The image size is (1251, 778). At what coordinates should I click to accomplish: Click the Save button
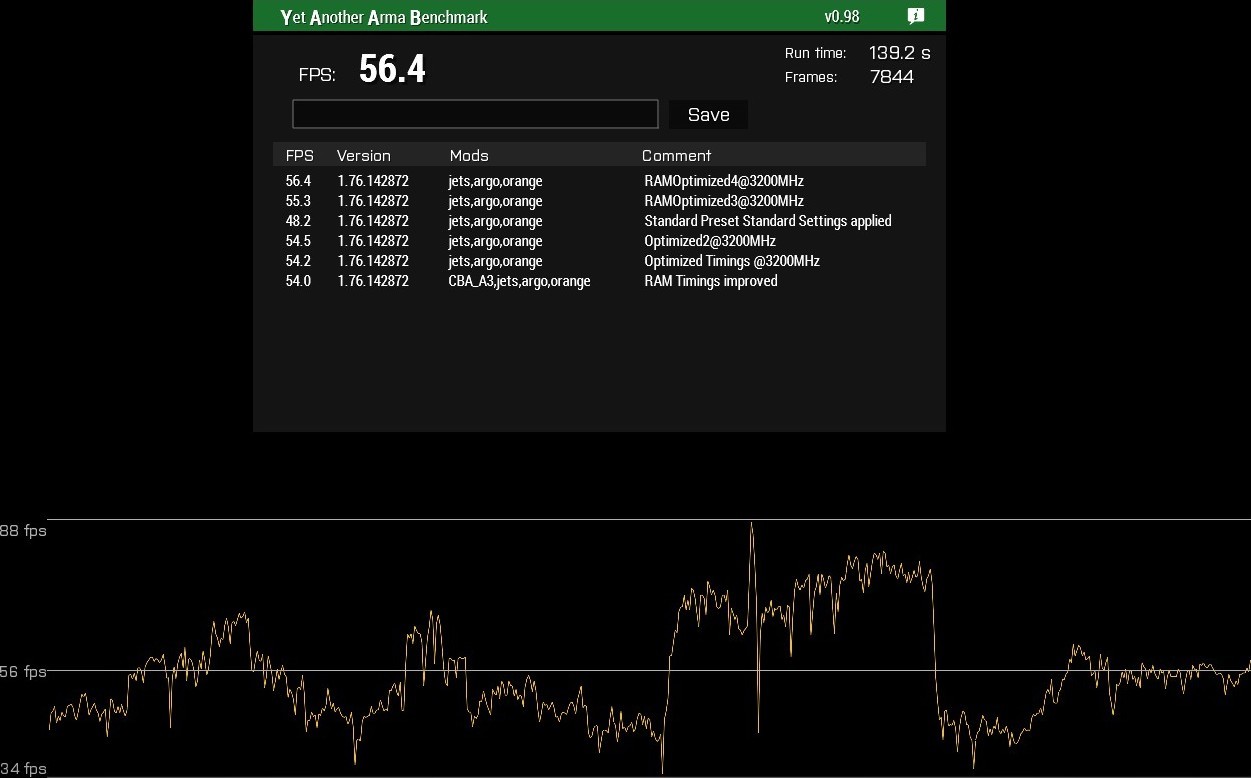[x=708, y=114]
